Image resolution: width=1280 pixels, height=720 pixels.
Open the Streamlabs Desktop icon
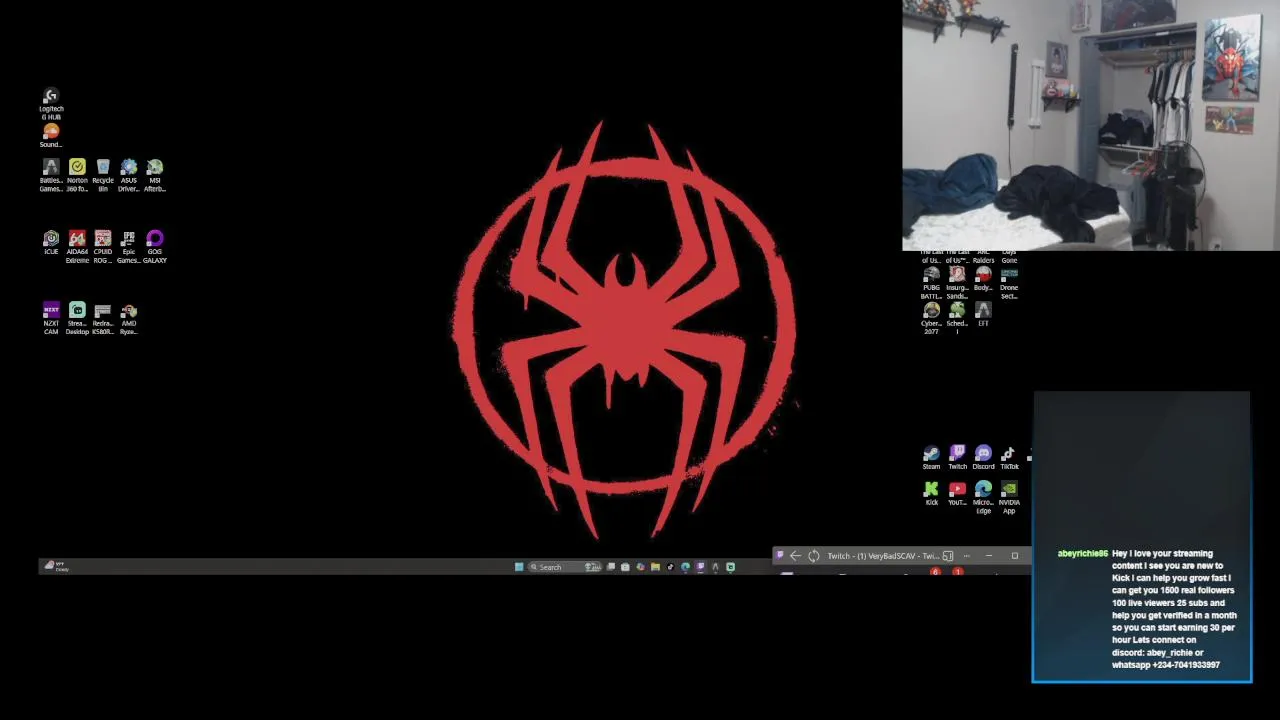[x=77, y=319]
